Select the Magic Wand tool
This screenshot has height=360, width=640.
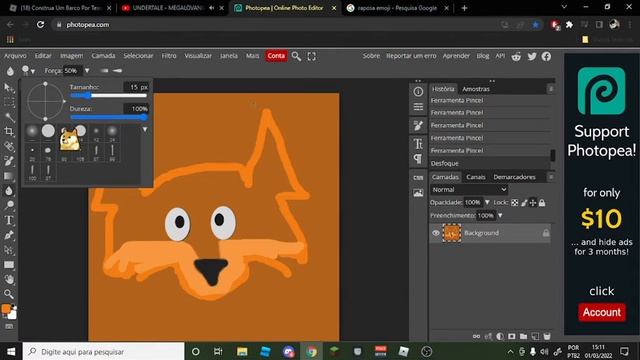tap(9, 117)
